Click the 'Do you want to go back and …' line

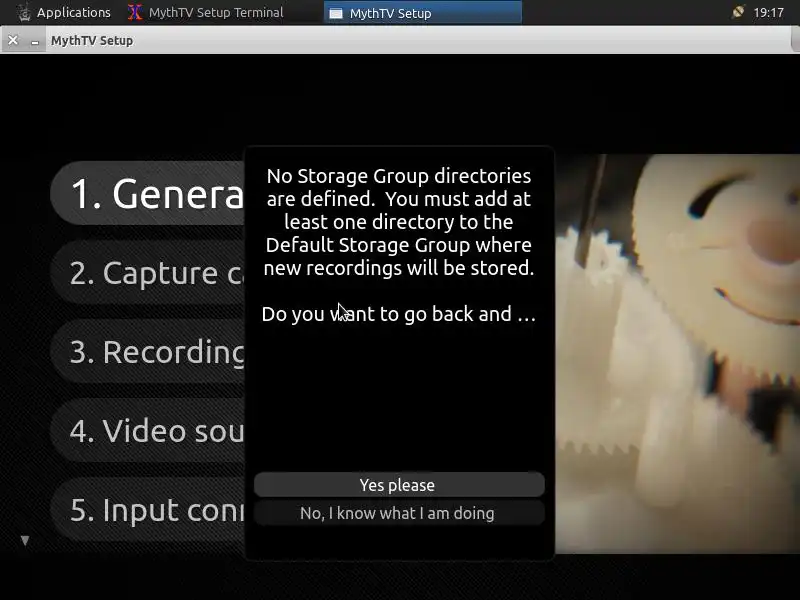[x=399, y=314]
